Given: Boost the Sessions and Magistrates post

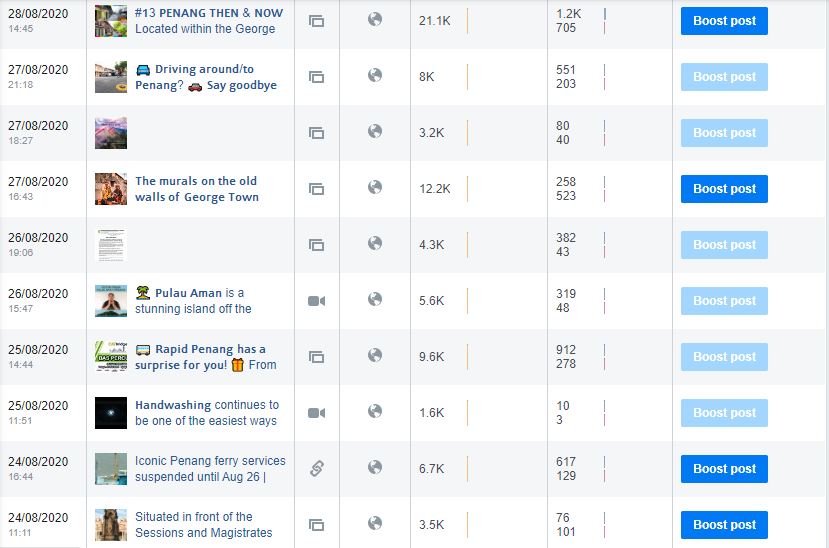Looking at the screenshot, I should click(x=724, y=525).
